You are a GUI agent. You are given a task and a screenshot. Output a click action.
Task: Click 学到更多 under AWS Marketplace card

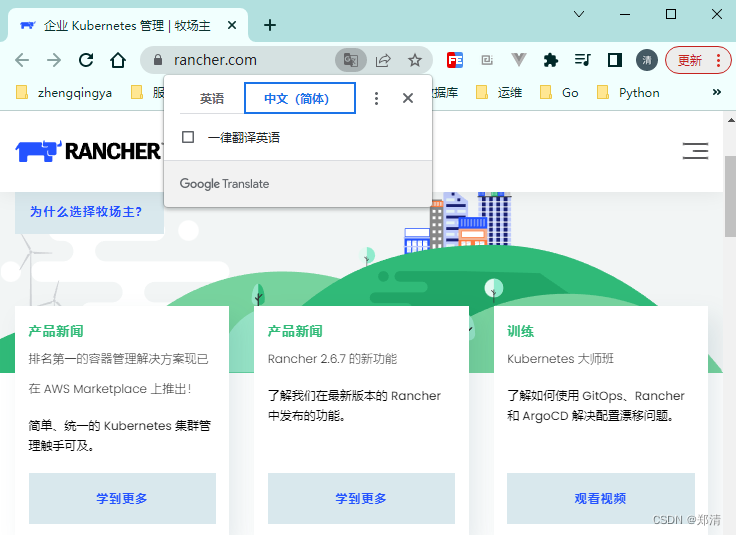[122, 498]
